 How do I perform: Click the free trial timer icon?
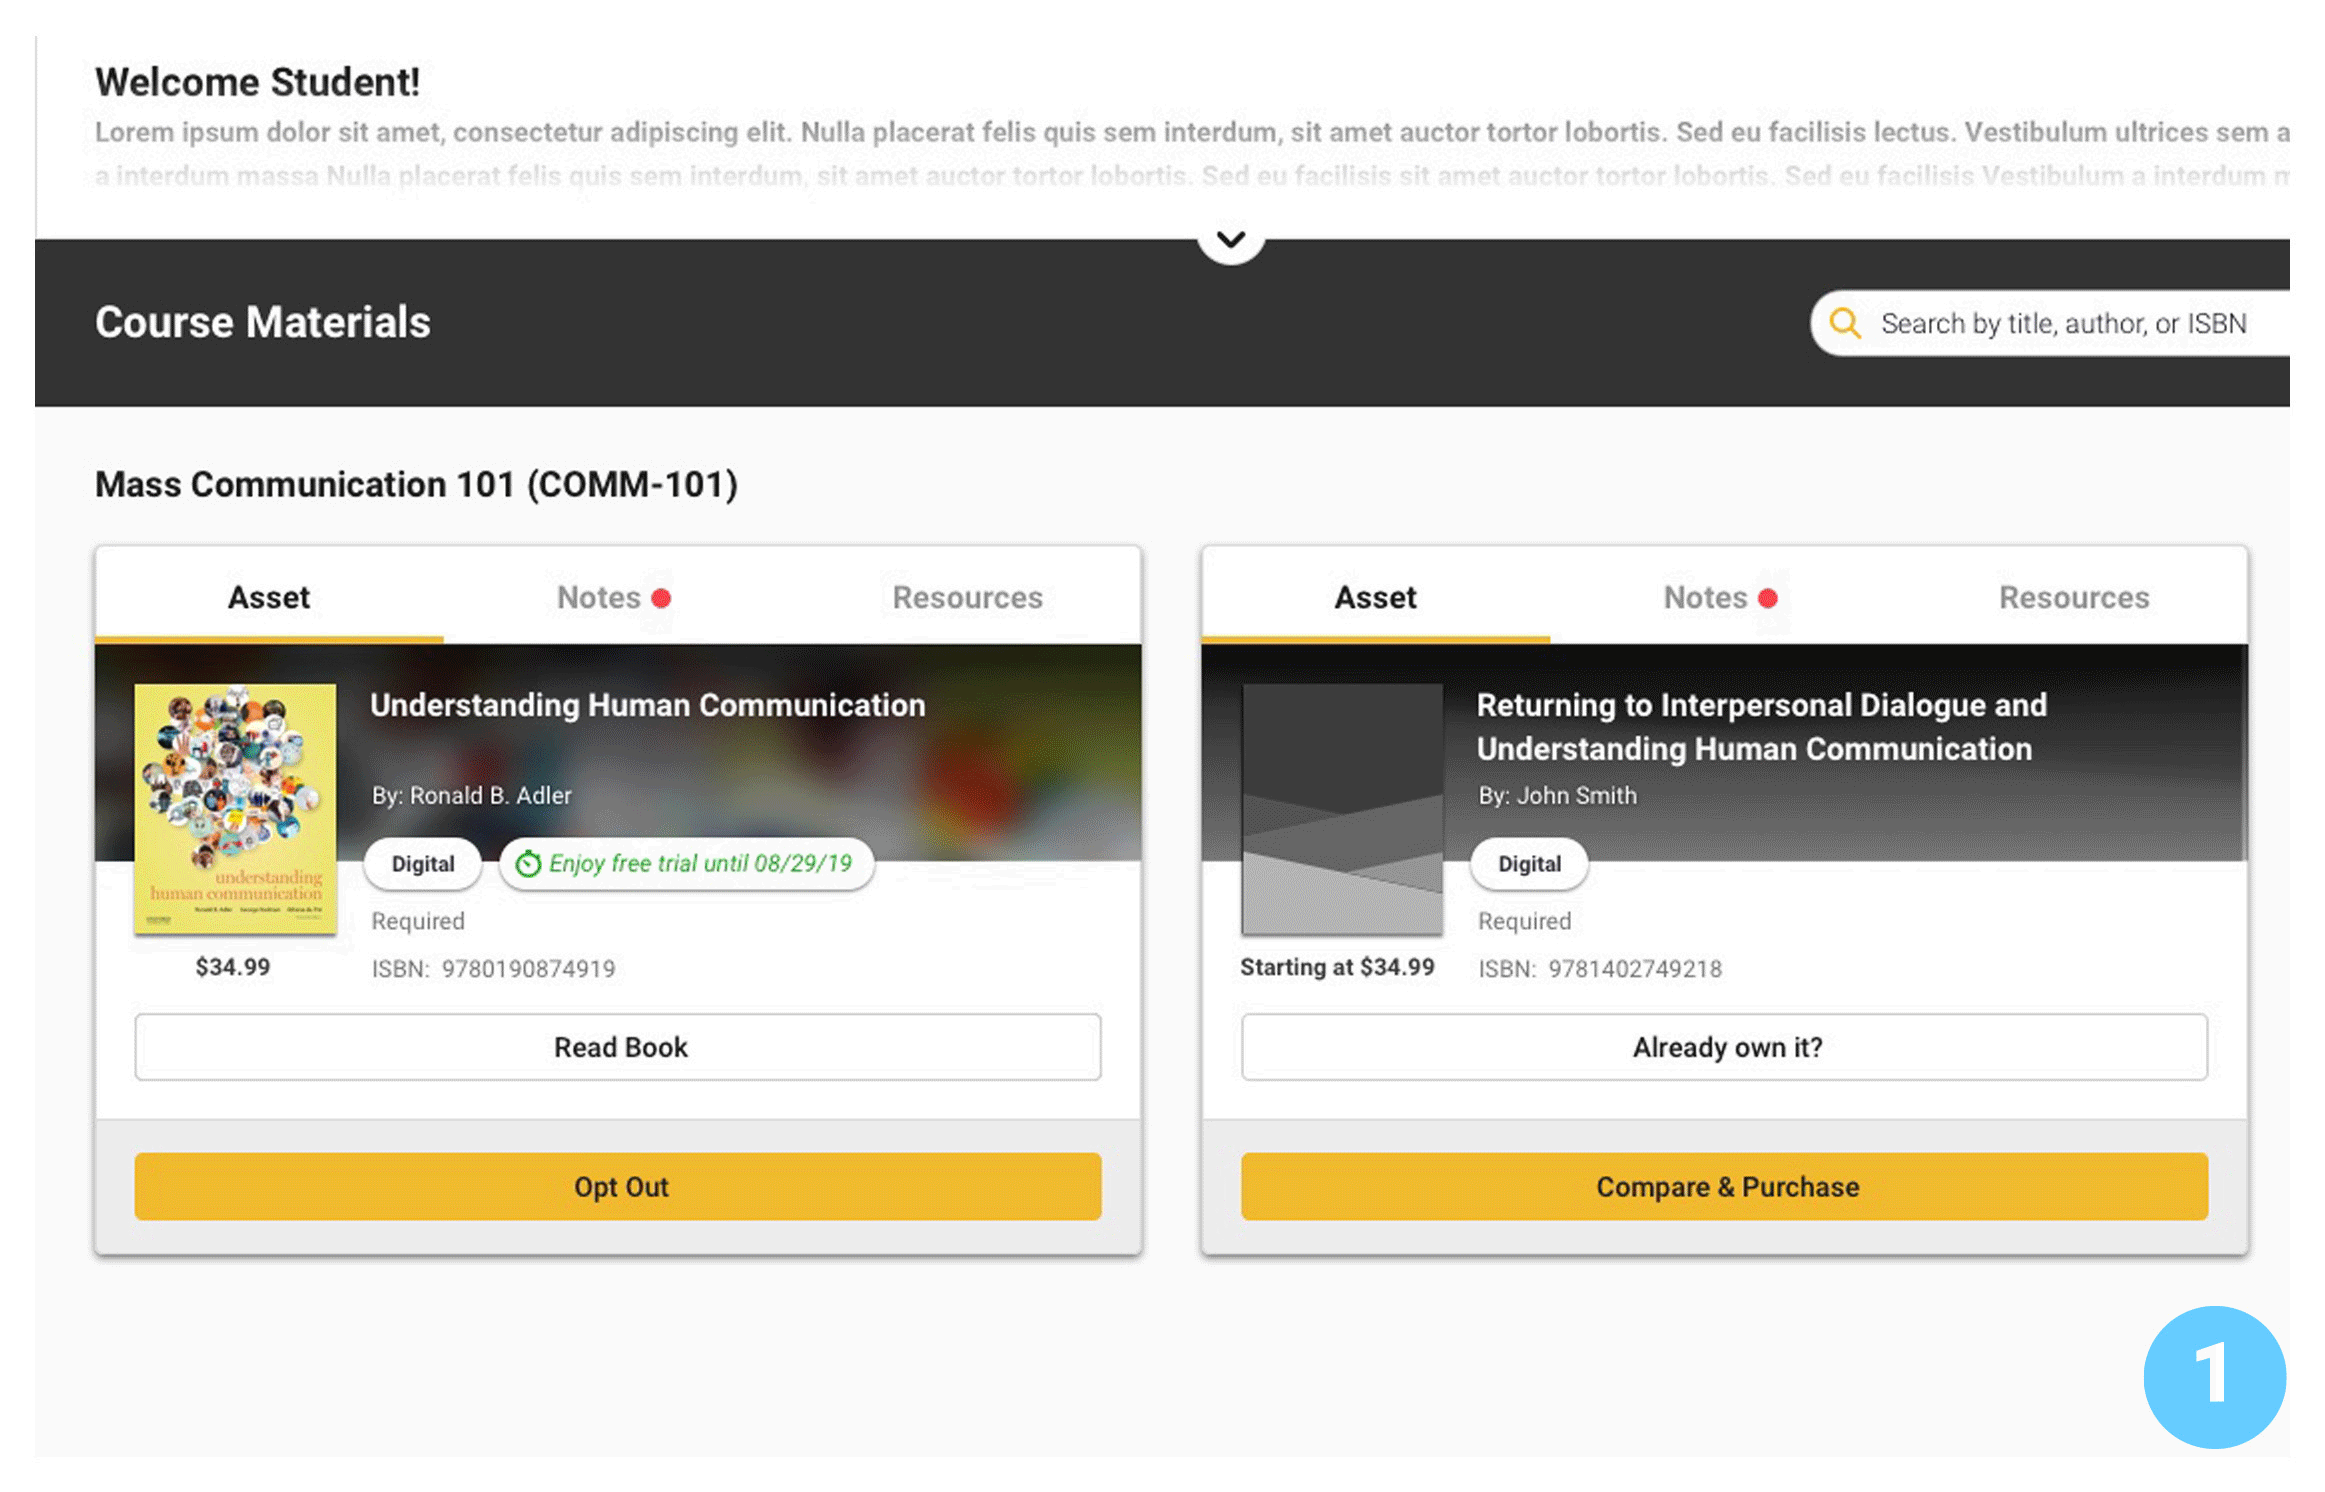(528, 863)
